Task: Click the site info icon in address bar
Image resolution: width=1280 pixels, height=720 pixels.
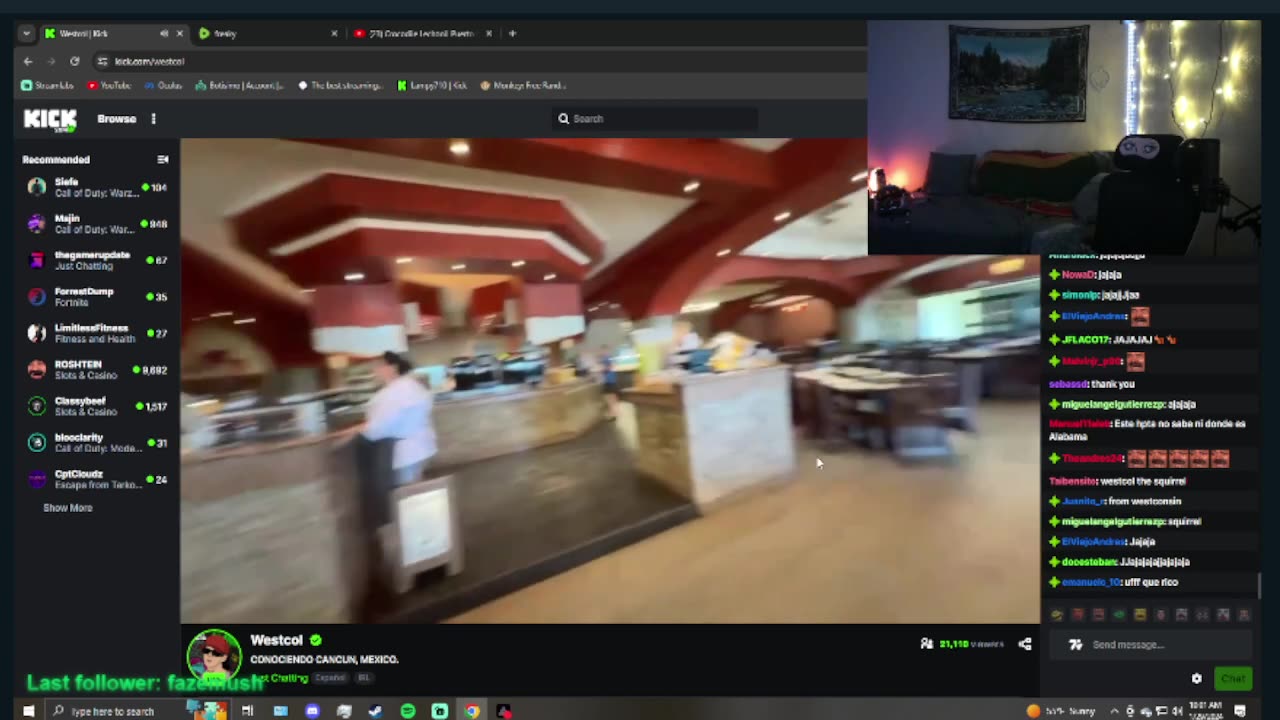Action: click(102, 61)
